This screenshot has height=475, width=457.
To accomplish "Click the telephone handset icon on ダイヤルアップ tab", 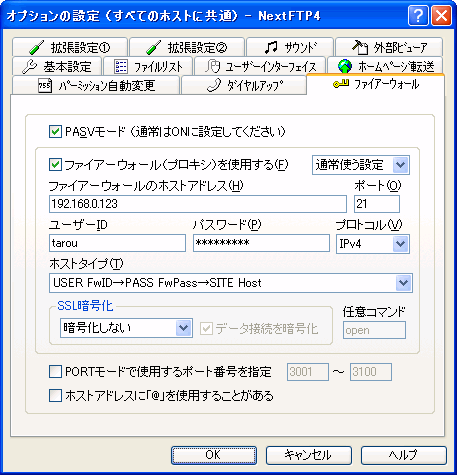I will (214, 85).
